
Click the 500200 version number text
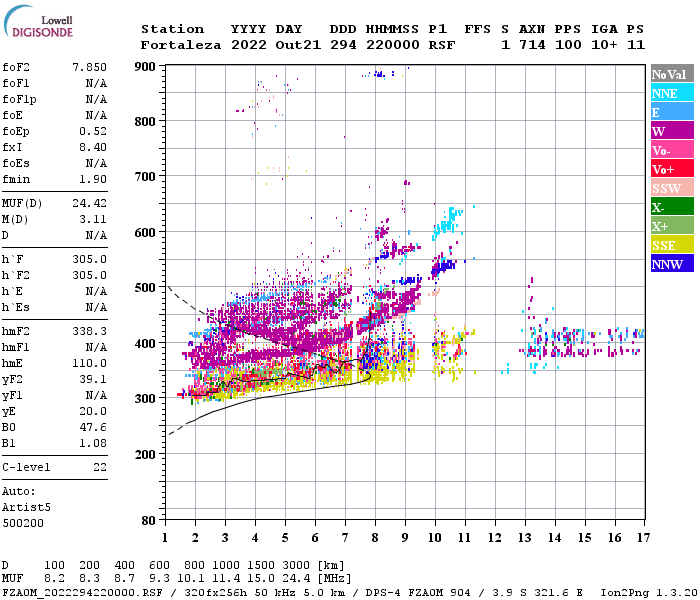23,523
